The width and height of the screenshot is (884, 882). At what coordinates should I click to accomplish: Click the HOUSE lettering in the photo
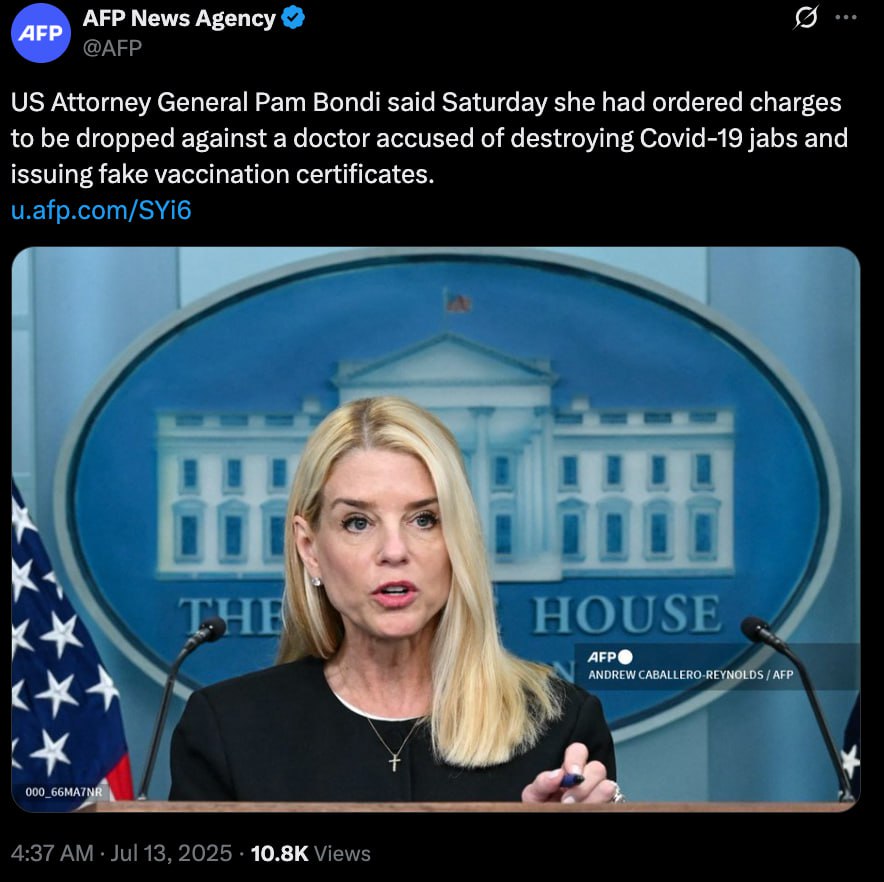(627, 614)
